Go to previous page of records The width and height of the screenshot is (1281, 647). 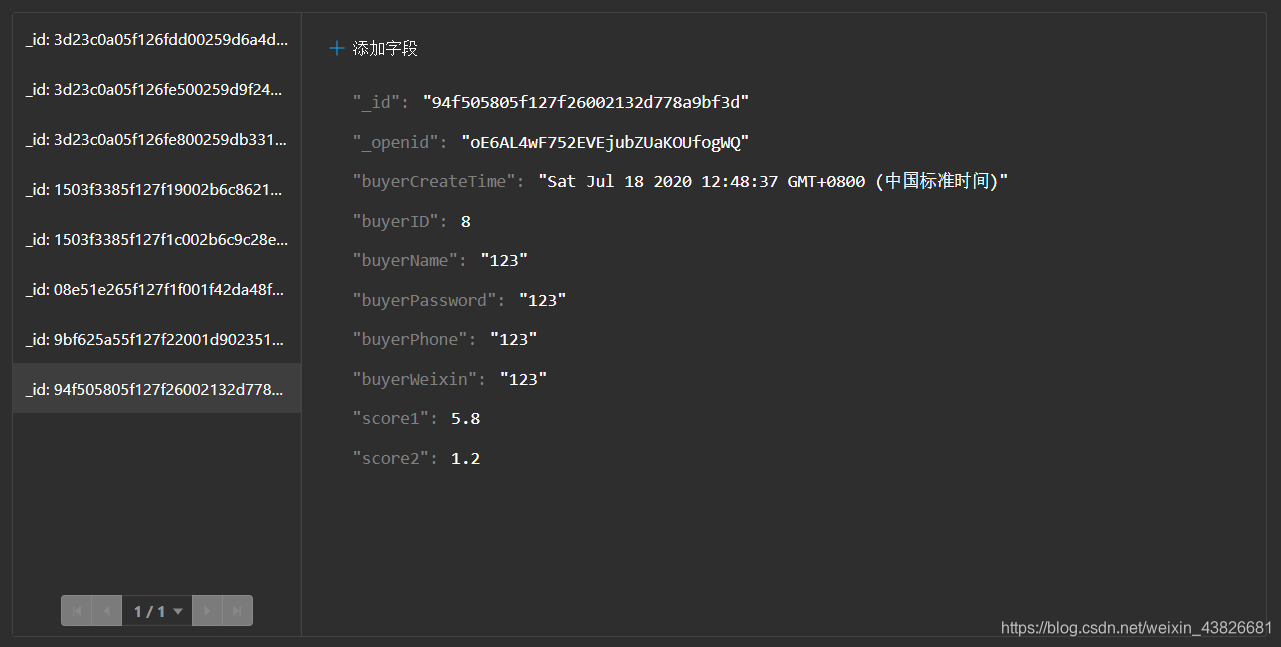107,611
